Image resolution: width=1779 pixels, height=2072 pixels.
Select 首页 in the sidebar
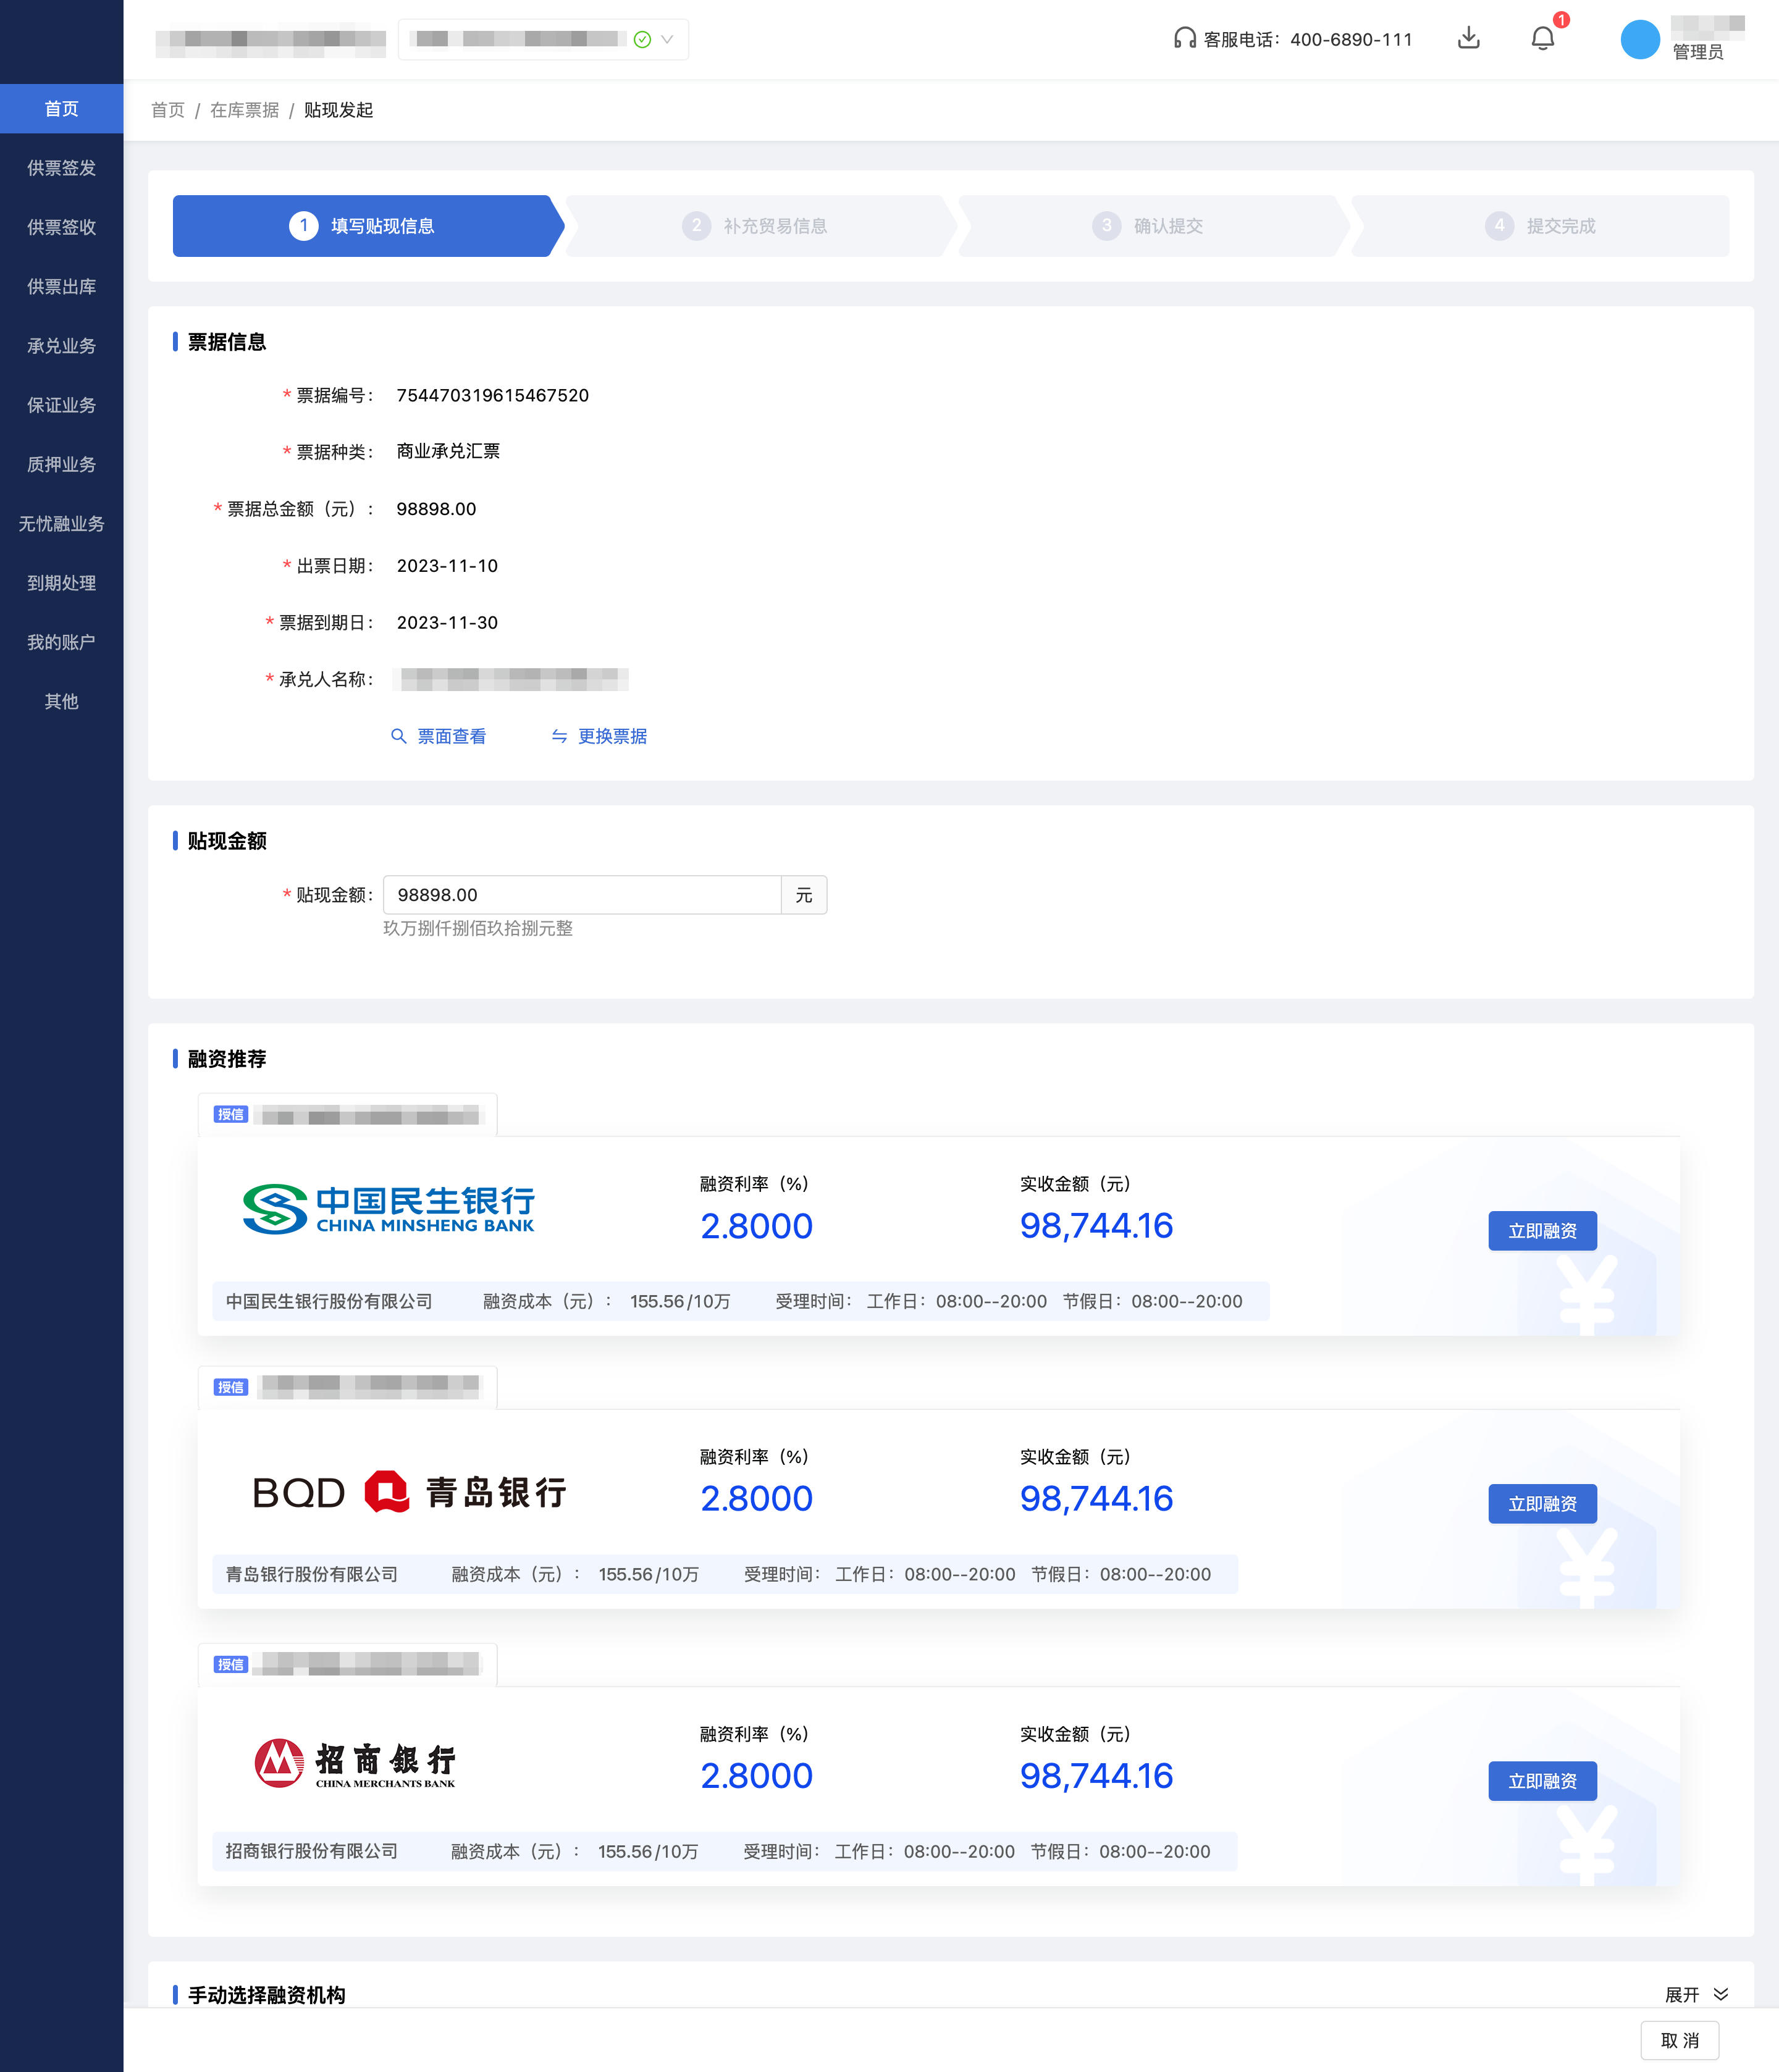coord(61,108)
